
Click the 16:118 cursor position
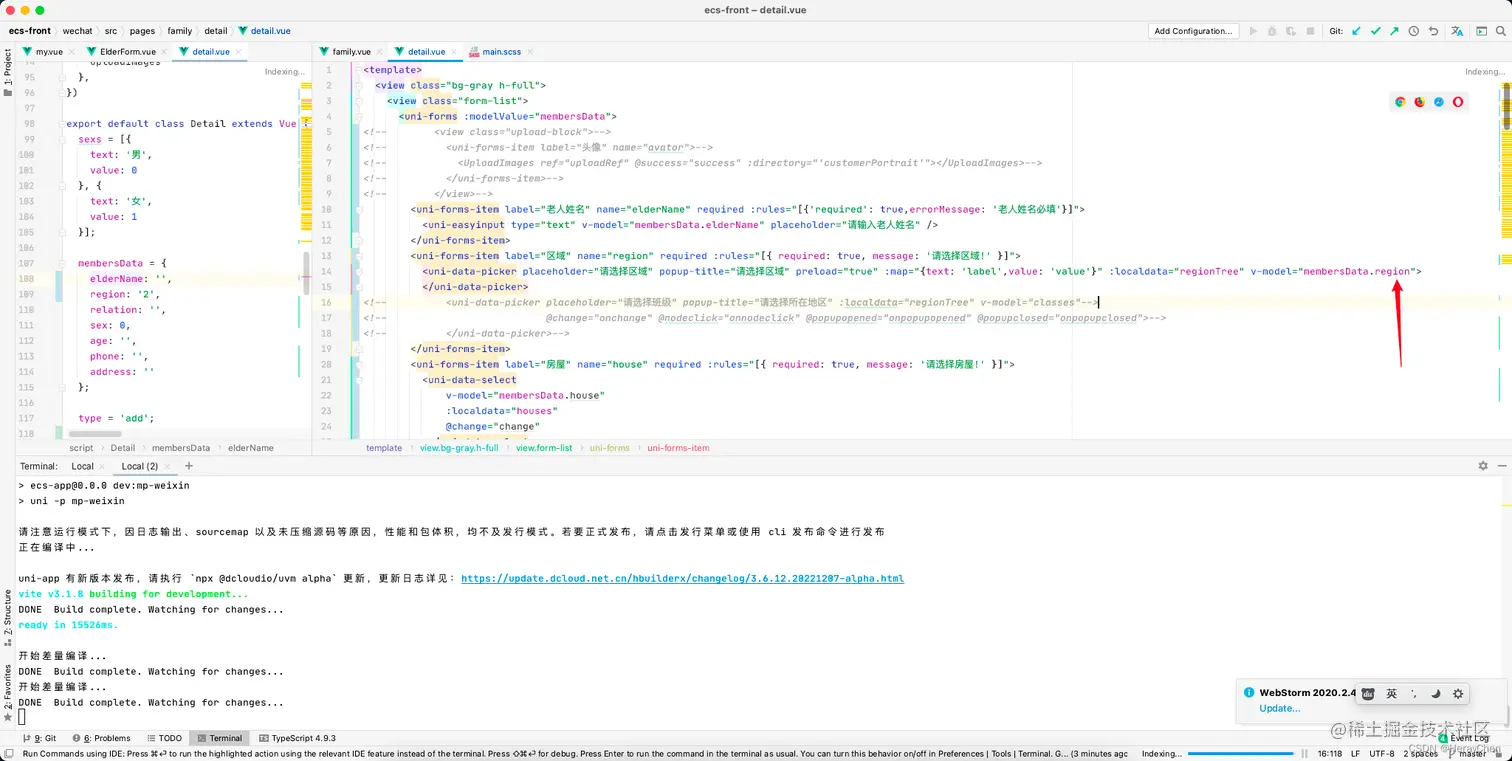(1329, 753)
